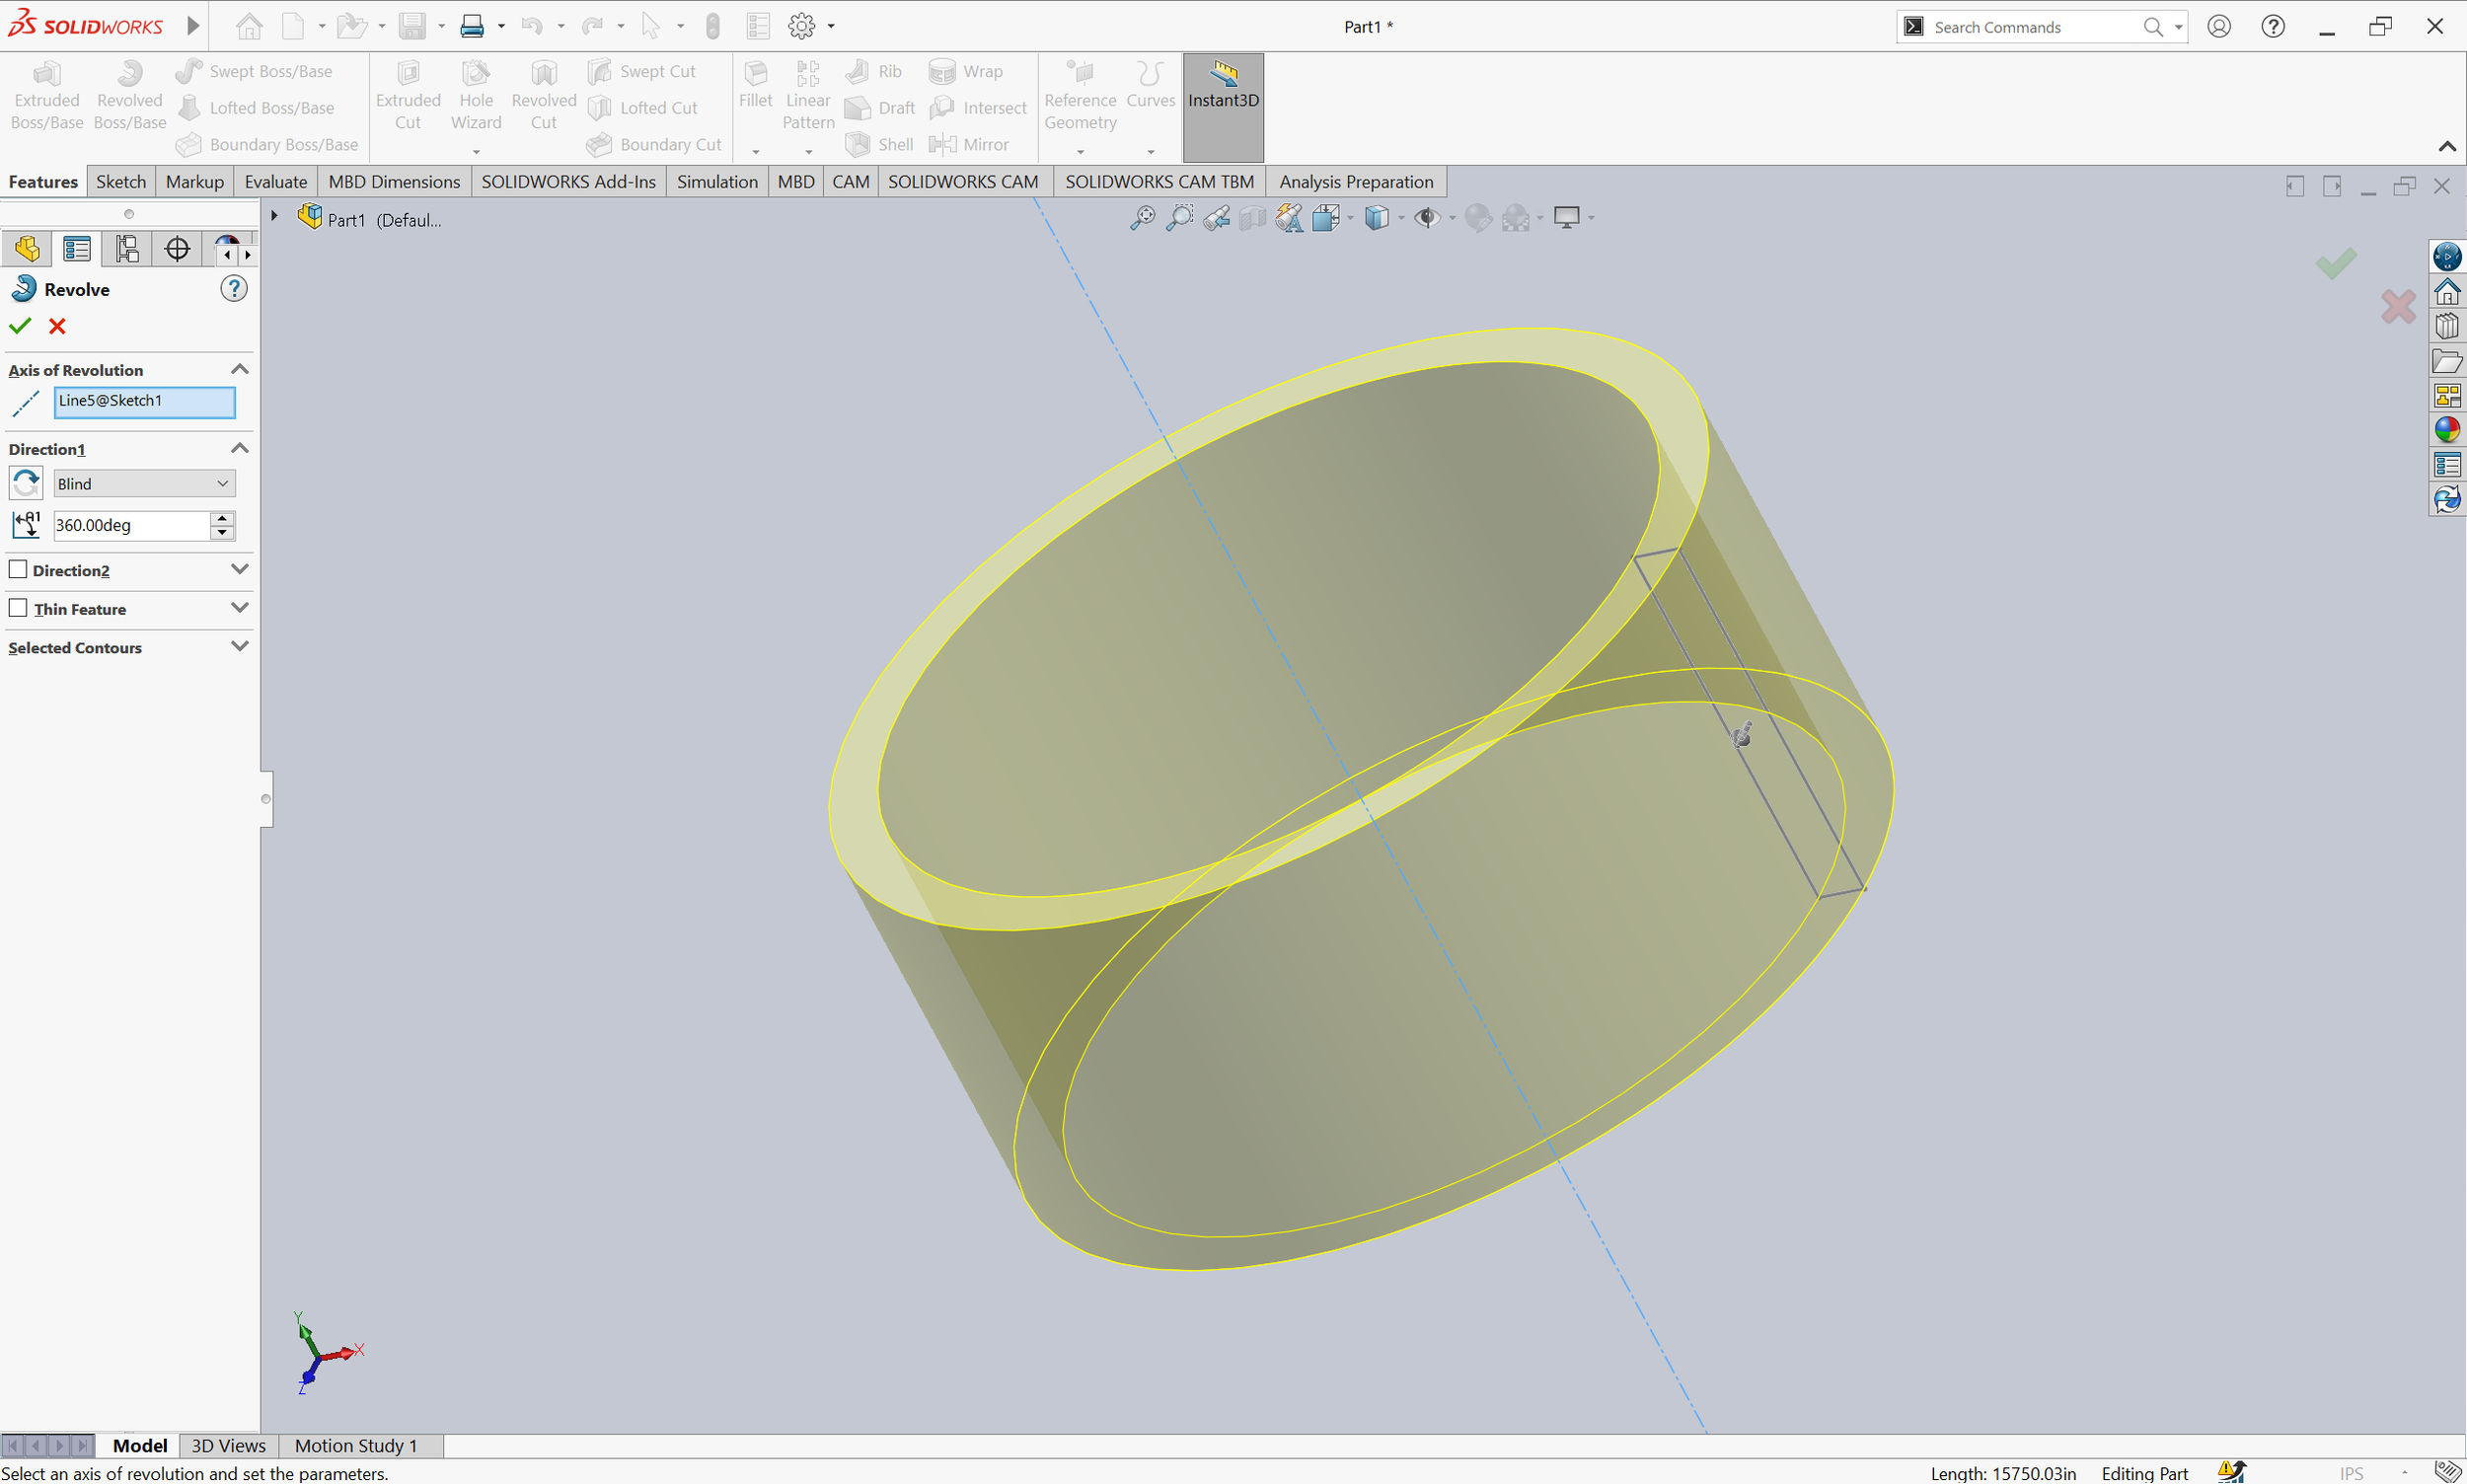Cancel Revolve with the red X
The image size is (2467, 1484).
pyautogui.click(x=57, y=326)
